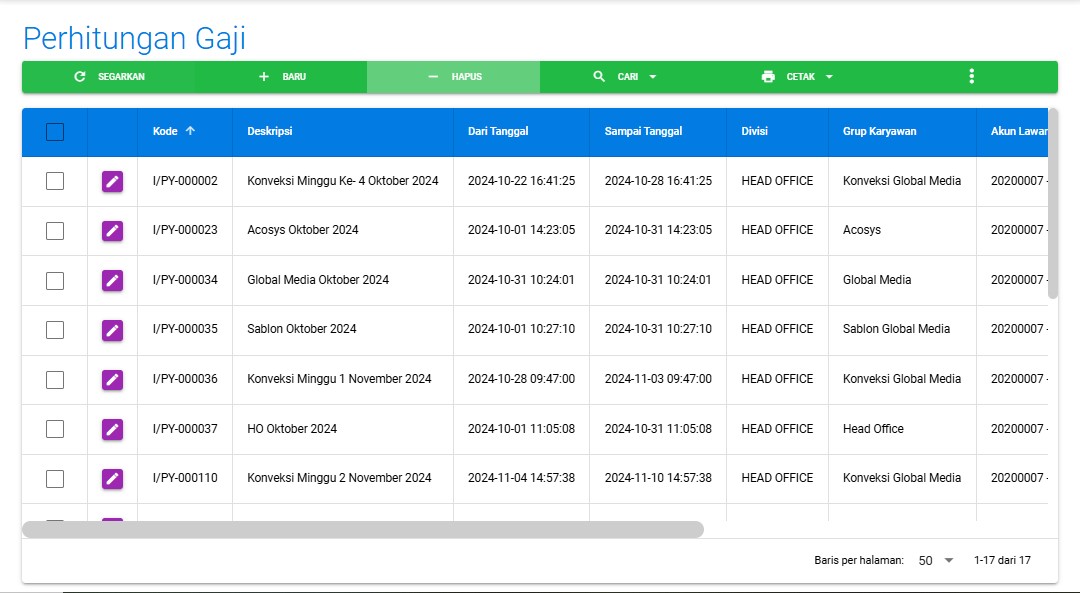
Task: Check the box for row I/PY-000023
Action: pos(55,231)
